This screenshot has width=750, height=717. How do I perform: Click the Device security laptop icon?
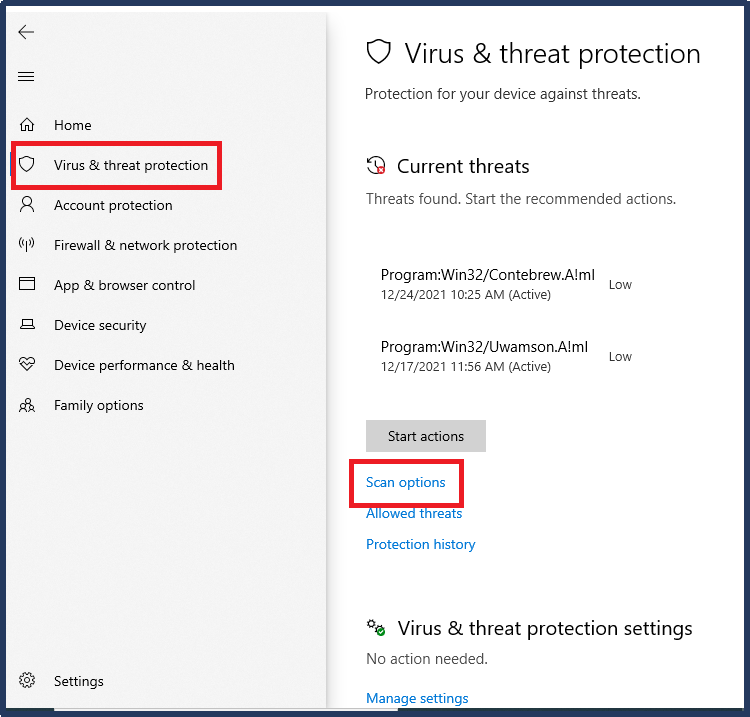(27, 325)
